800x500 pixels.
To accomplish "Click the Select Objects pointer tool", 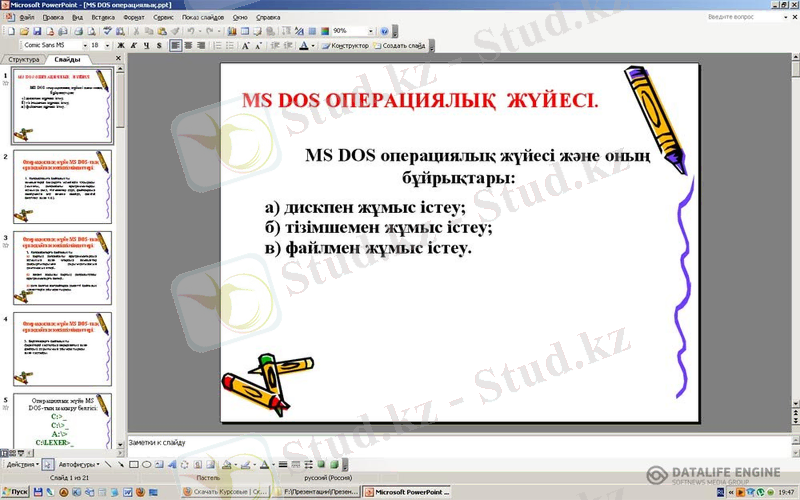I will pyautogui.click(x=48, y=464).
